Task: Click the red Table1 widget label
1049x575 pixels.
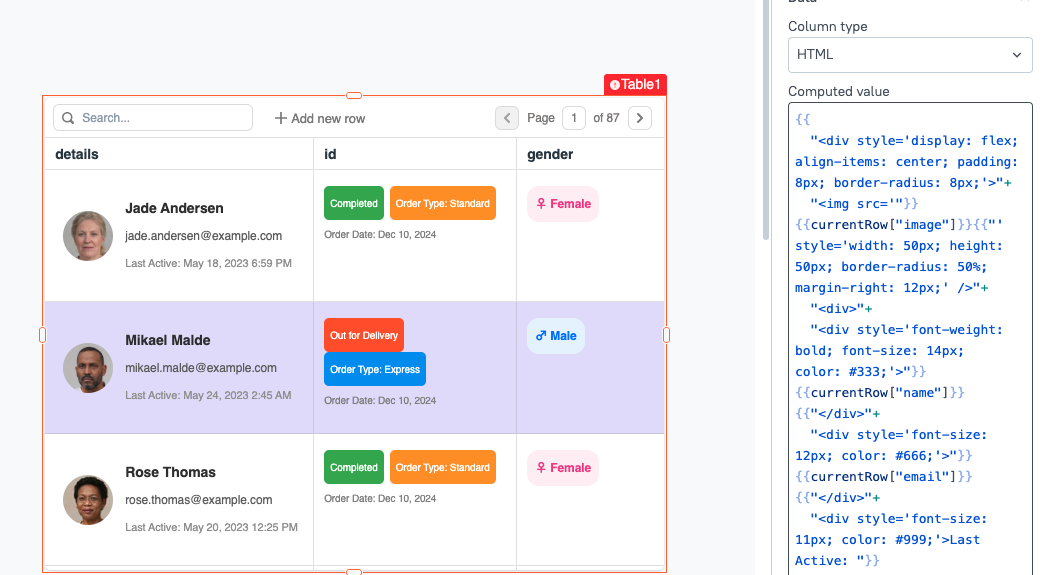Action: point(635,85)
